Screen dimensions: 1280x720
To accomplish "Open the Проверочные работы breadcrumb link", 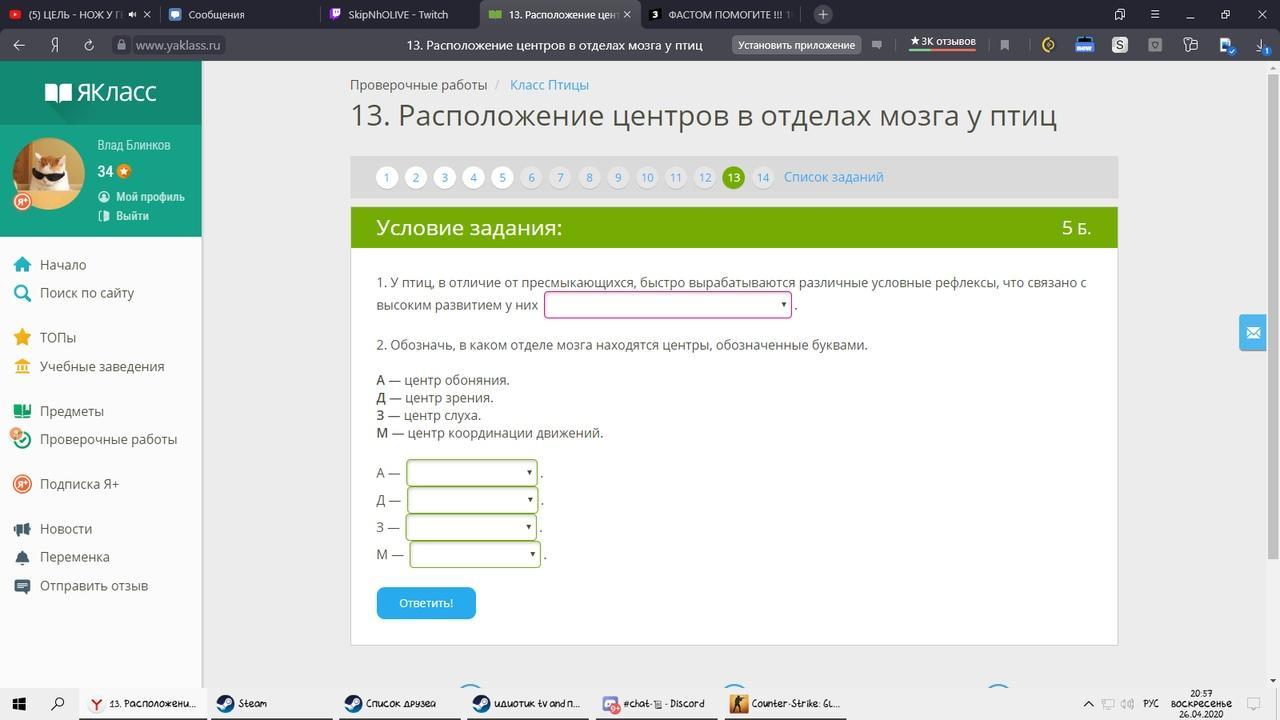I will pyautogui.click(x=418, y=85).
